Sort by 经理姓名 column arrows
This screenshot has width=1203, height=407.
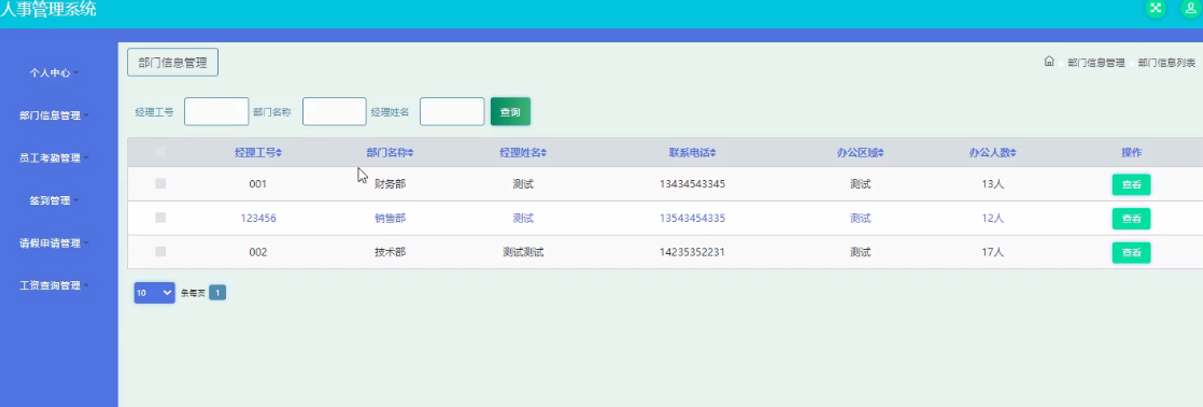tap(544, 152)
